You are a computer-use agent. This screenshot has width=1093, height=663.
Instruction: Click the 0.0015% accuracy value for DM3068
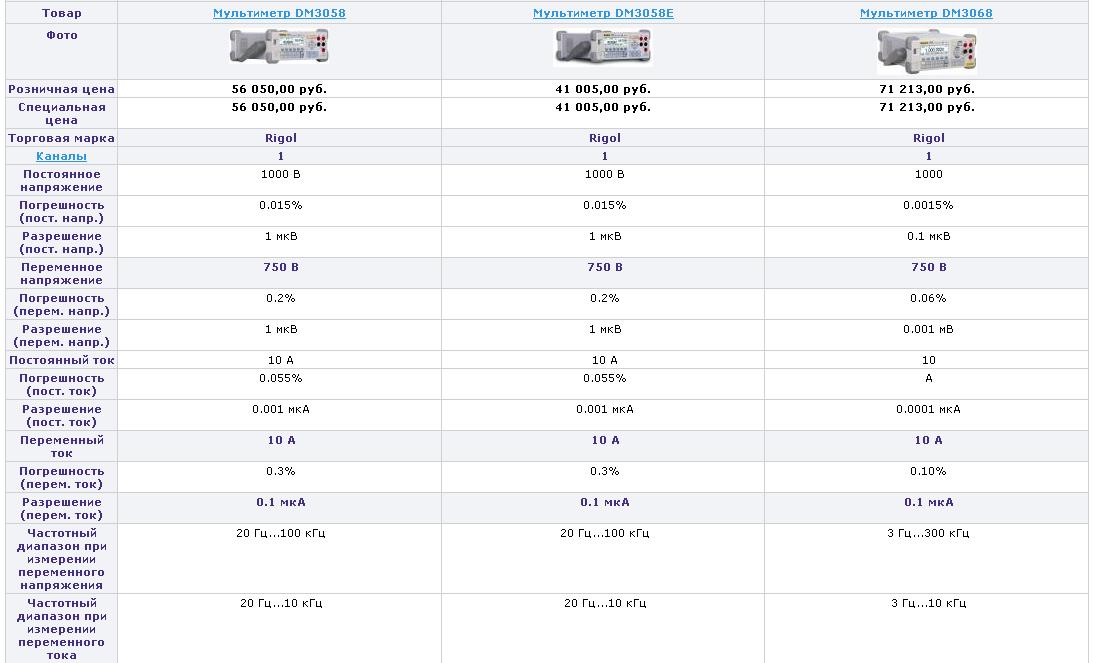point(928,205)
